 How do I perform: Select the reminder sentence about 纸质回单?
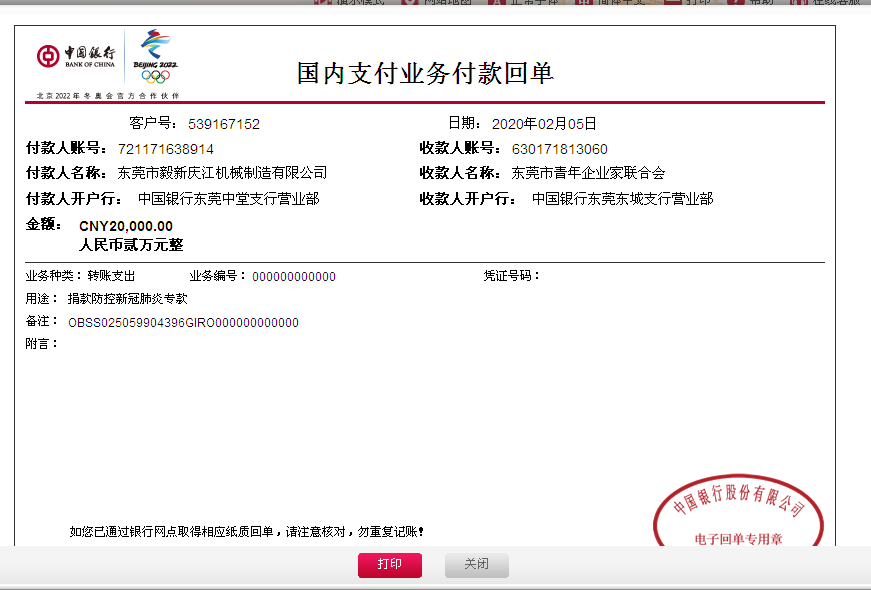point(247,532)
